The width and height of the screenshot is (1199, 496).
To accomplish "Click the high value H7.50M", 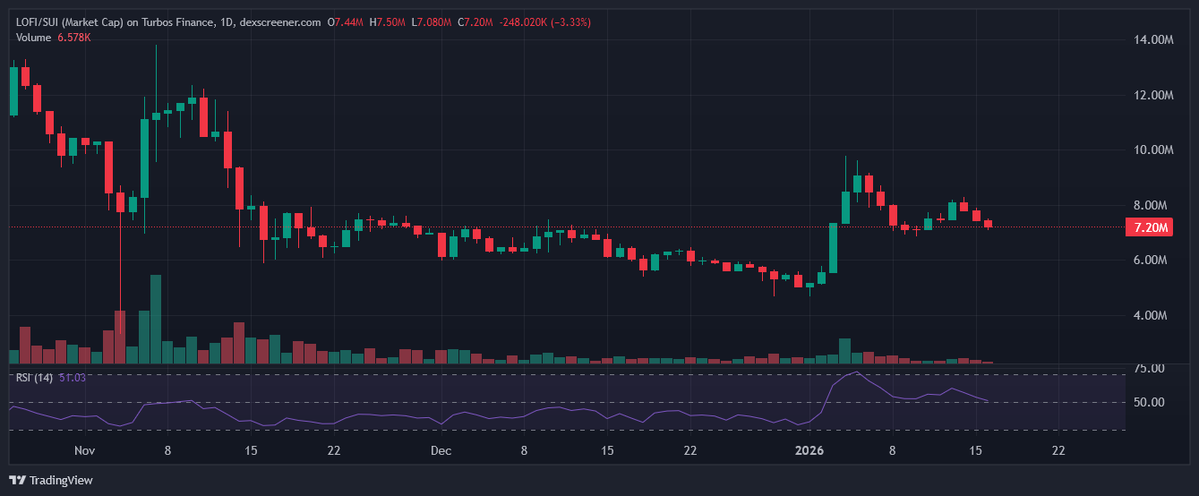I will 388,22.
